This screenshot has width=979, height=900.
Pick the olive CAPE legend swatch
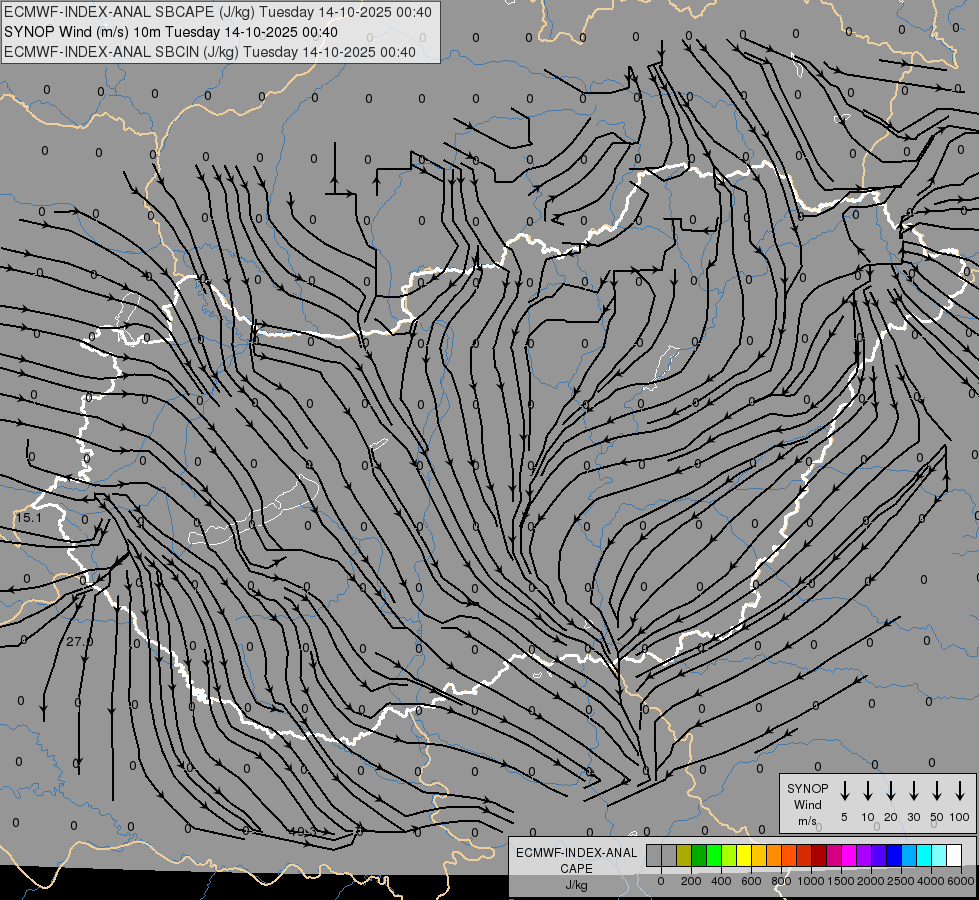684,855
